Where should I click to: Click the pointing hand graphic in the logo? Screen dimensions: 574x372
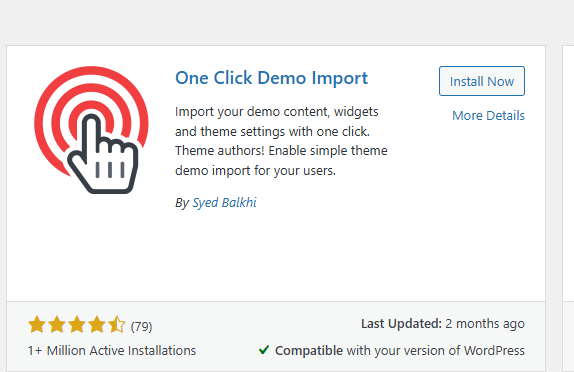point(103,154)
